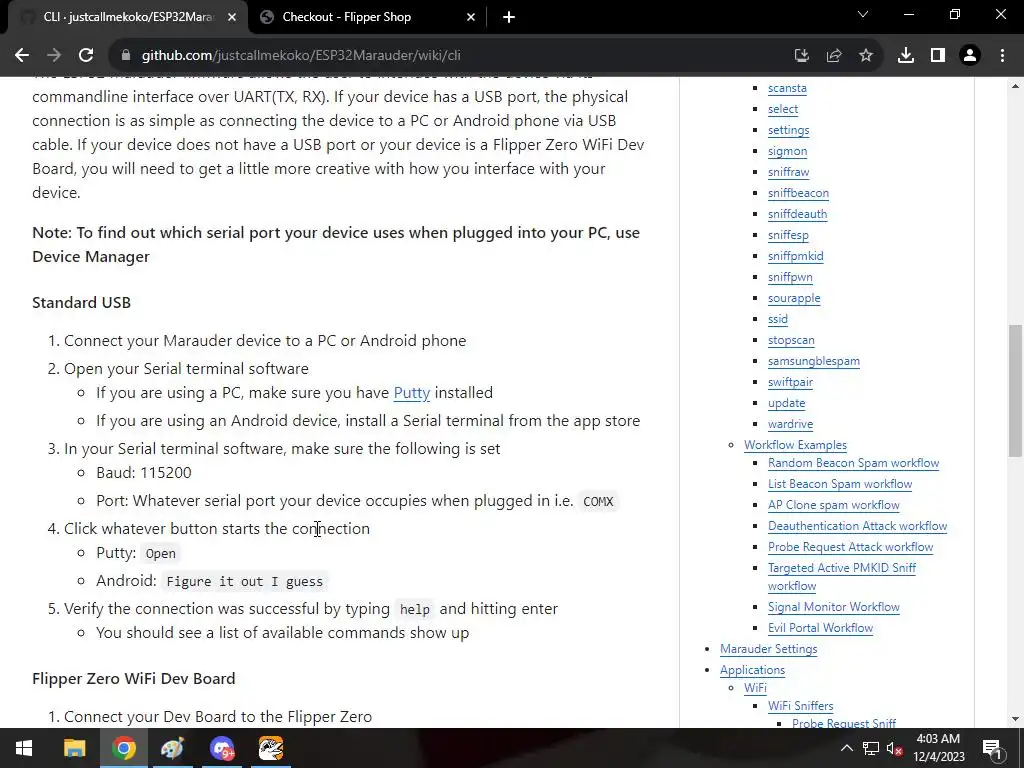Screen dimensions: 1024x768
Task: Open the sniffdeauth link
Action: [797, 214]
